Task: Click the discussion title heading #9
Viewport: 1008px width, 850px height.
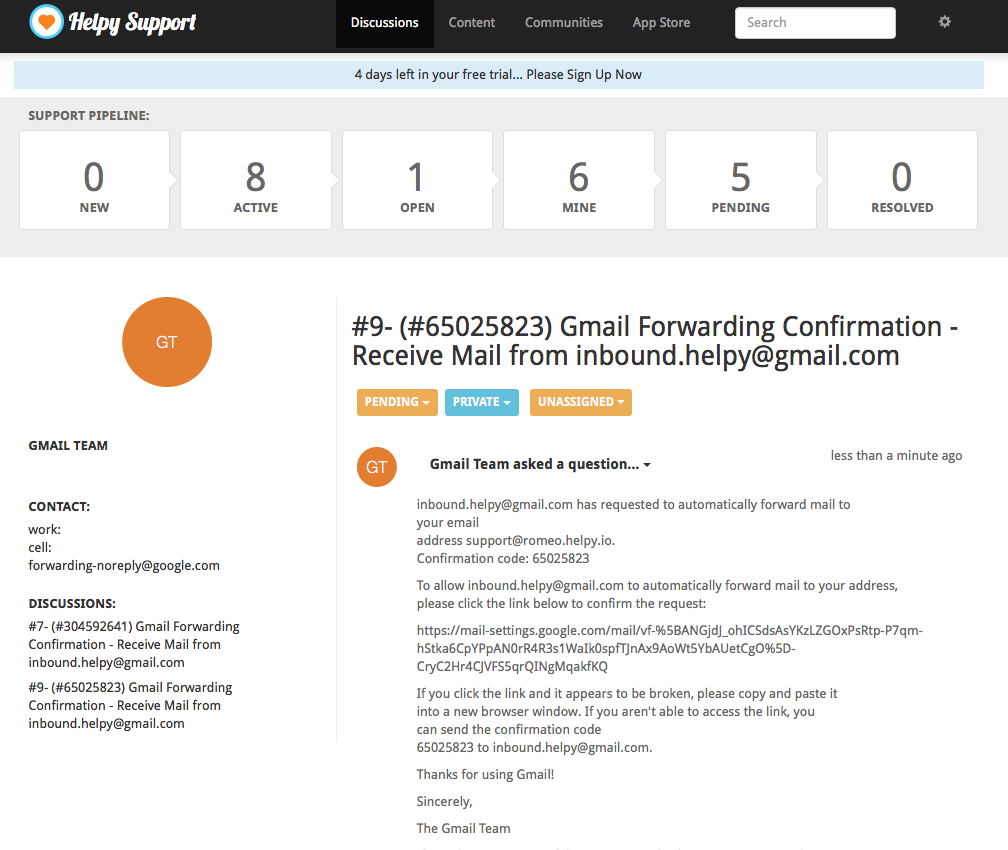Action: [654, 341]
